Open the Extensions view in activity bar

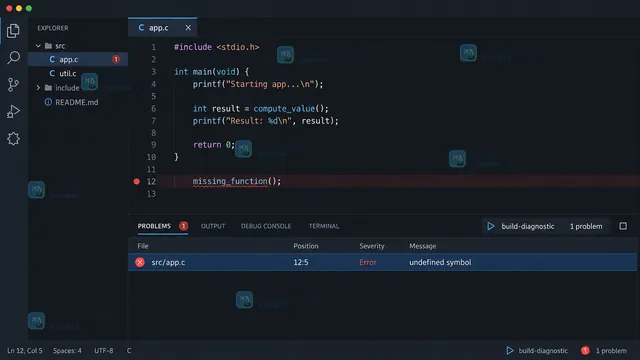click(x=13, y=139)
